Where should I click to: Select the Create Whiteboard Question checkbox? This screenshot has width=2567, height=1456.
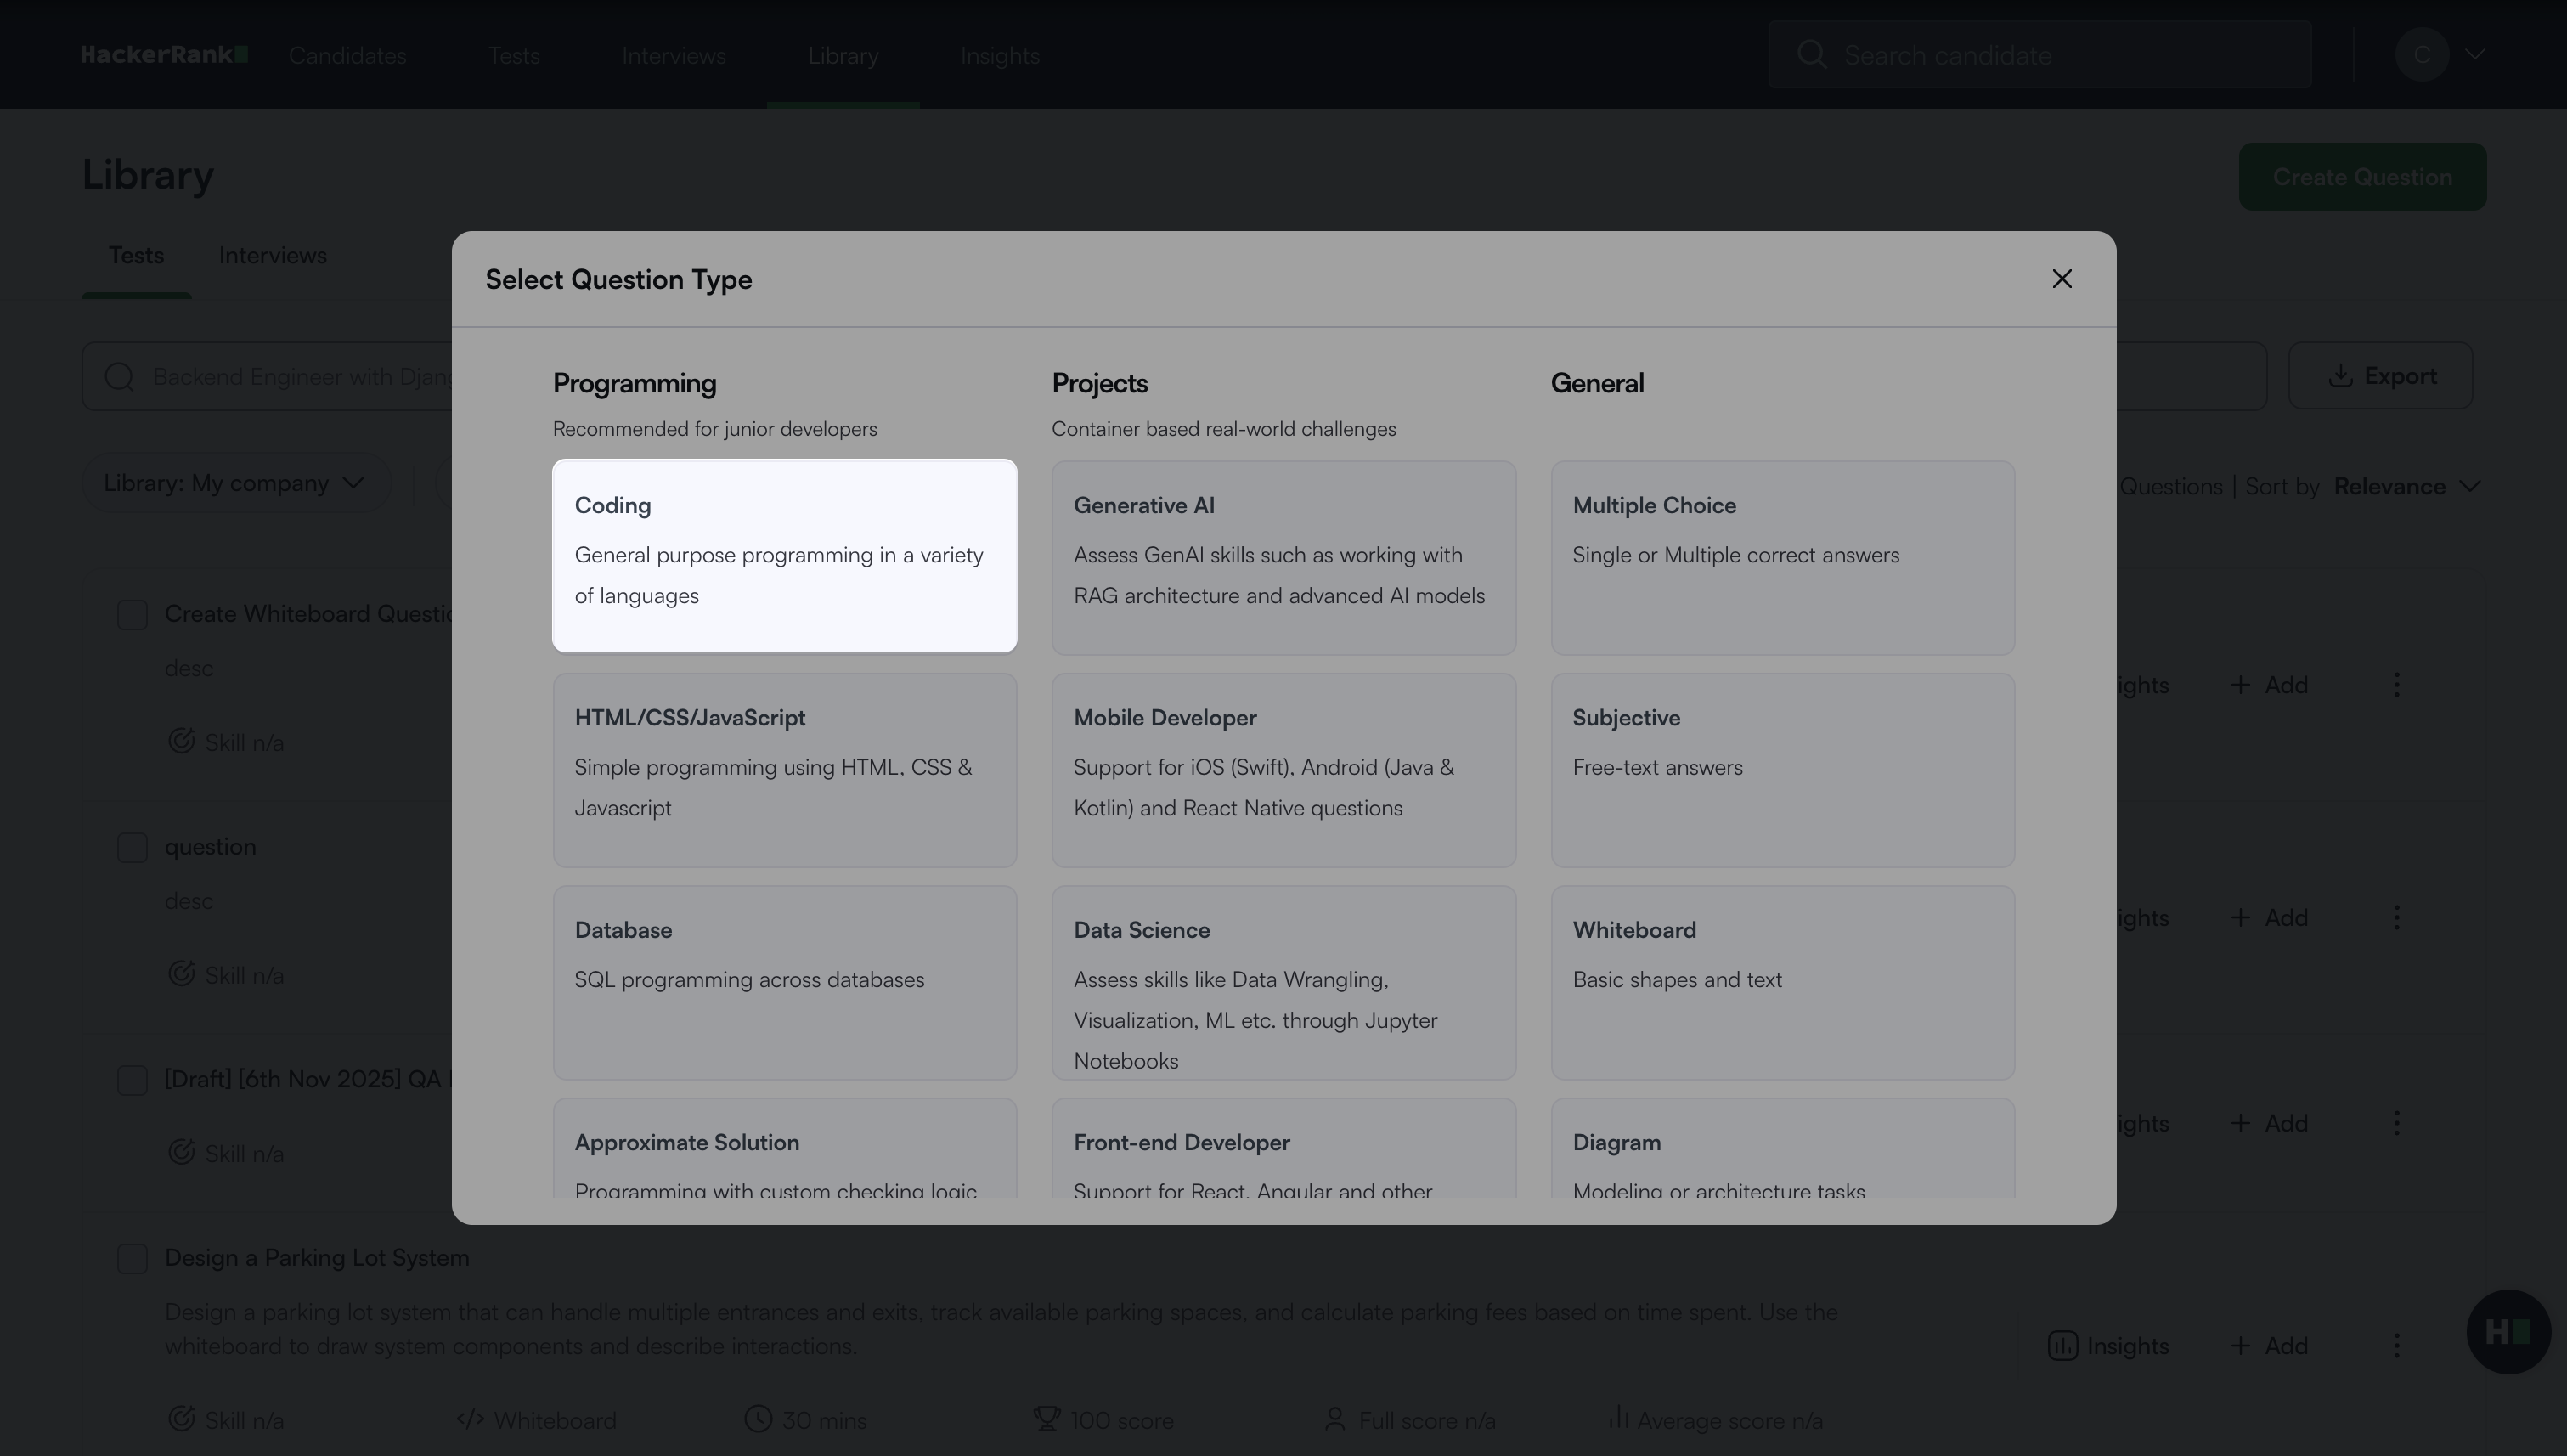coord(132,615)
